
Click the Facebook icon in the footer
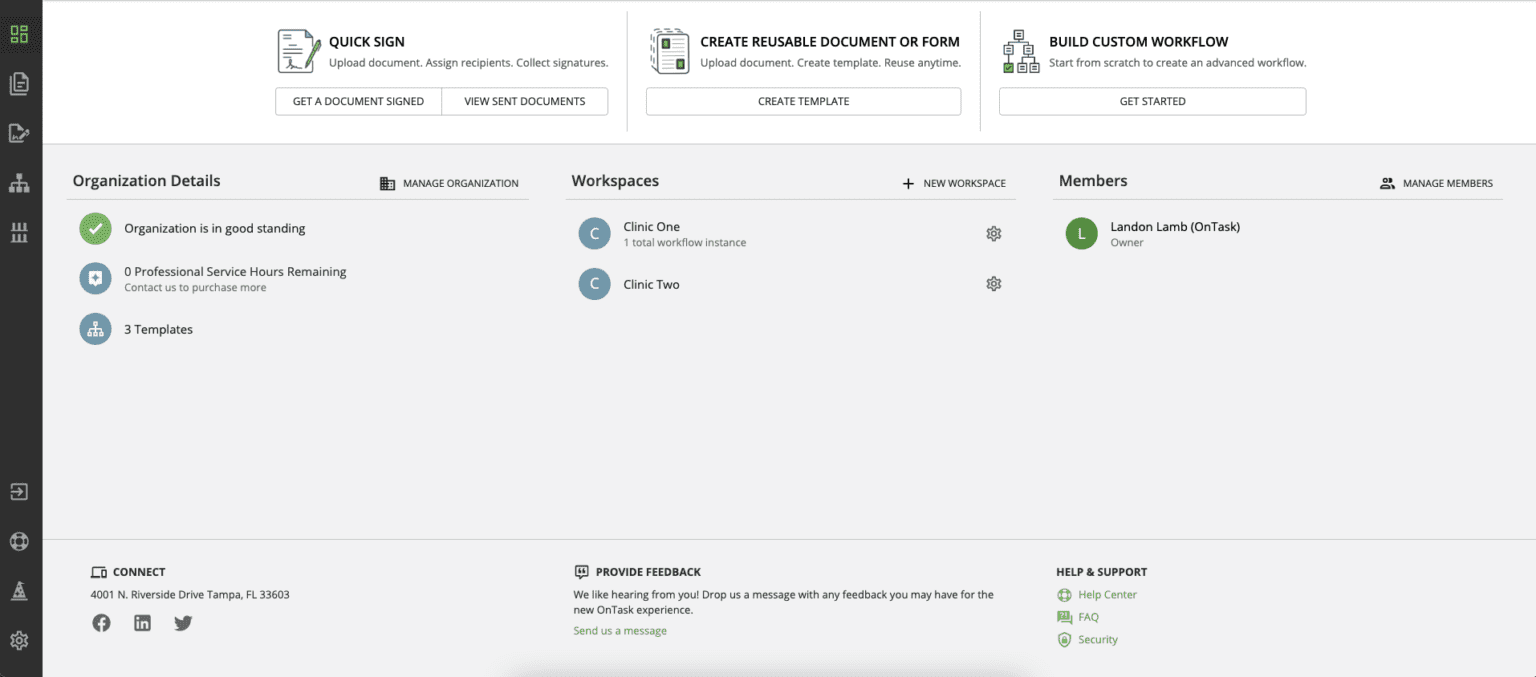click(101, 622)
